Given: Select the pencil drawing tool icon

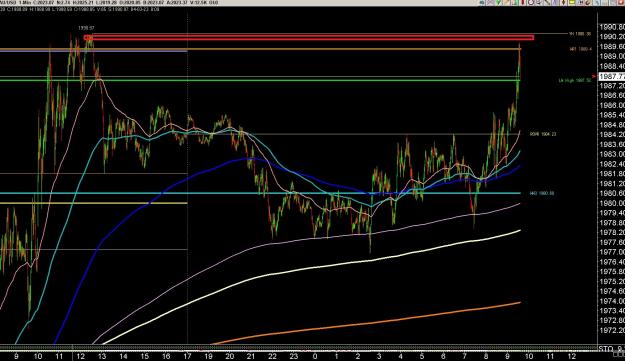Looking at the screenshot, I should point(506,2).
